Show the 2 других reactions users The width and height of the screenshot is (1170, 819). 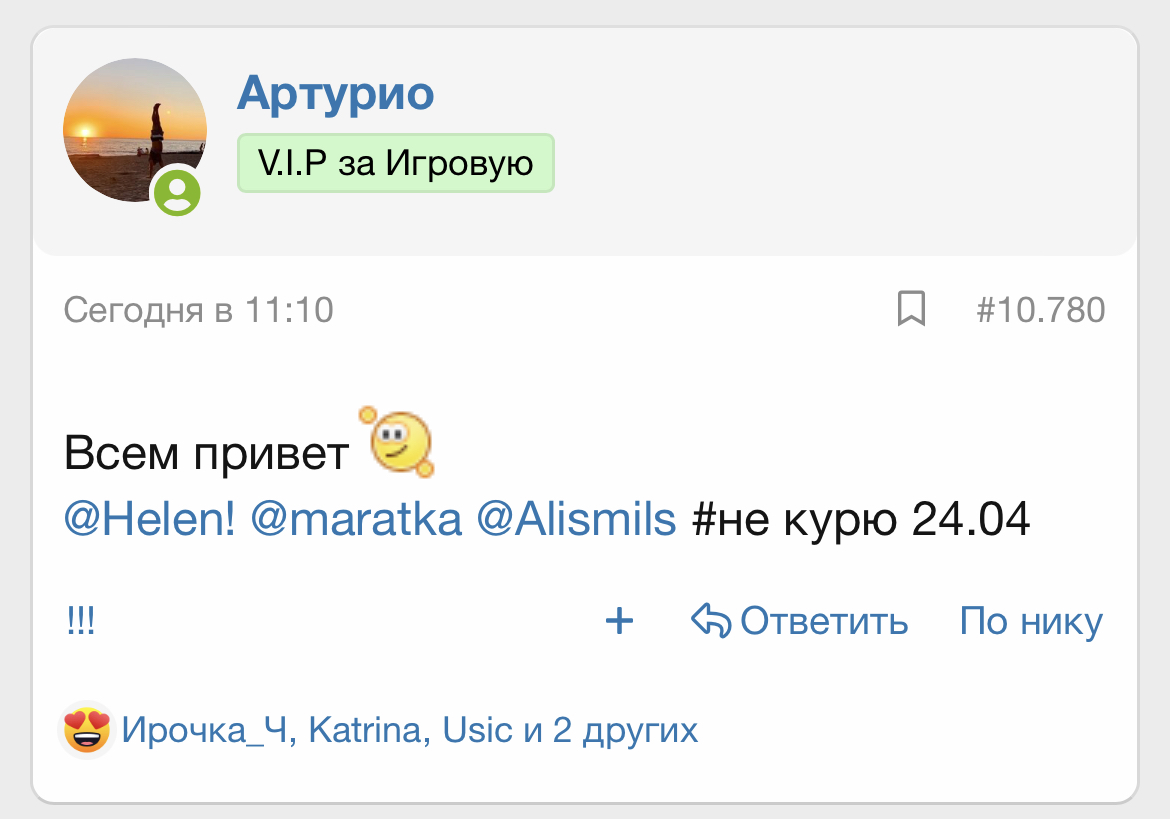(625, 731)
